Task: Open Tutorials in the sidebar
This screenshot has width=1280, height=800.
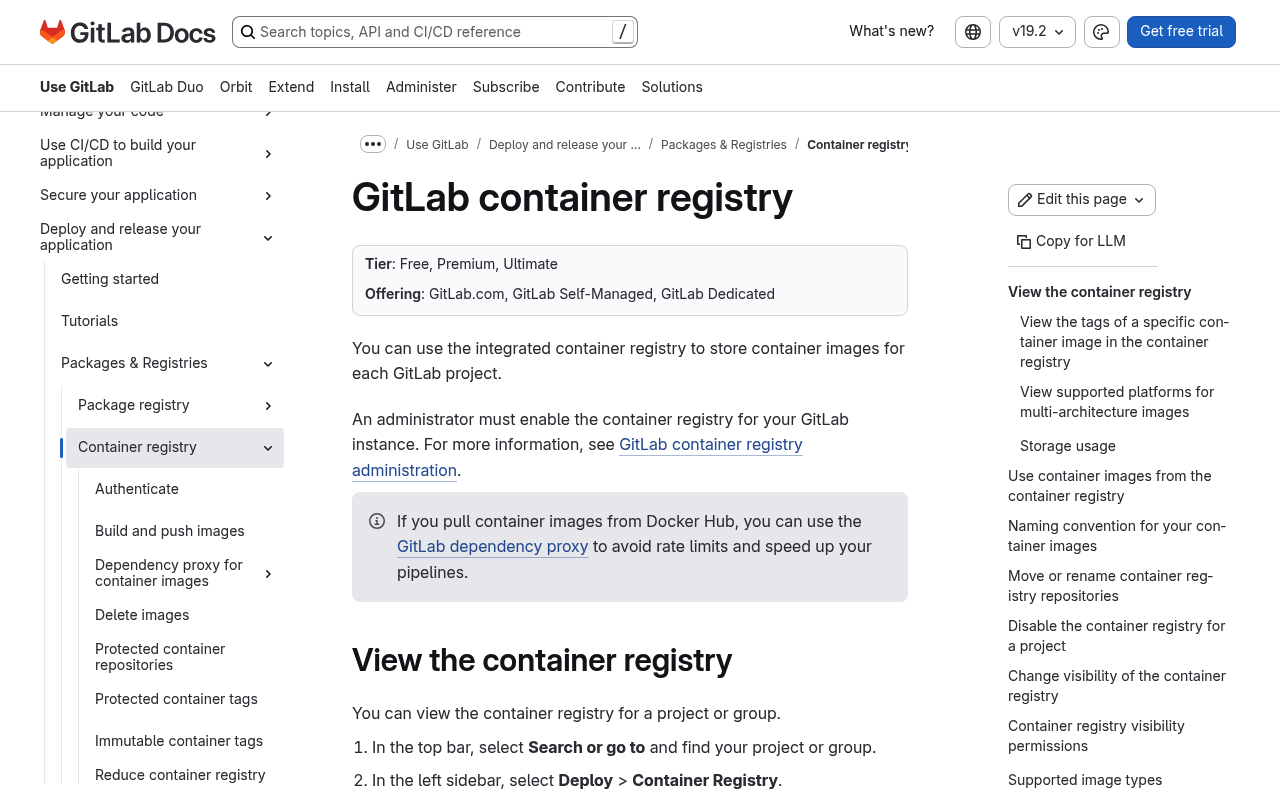Action: click(x=89, y=321)
